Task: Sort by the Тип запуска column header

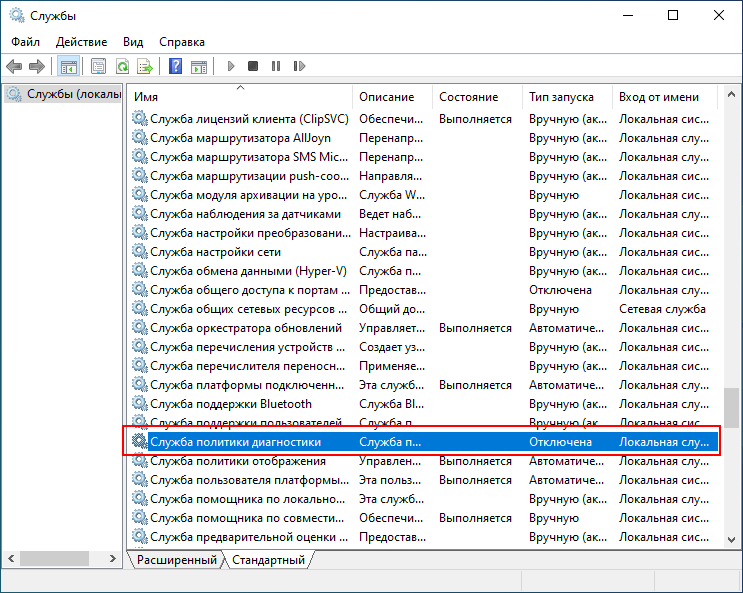Action: tap(567, 97)
